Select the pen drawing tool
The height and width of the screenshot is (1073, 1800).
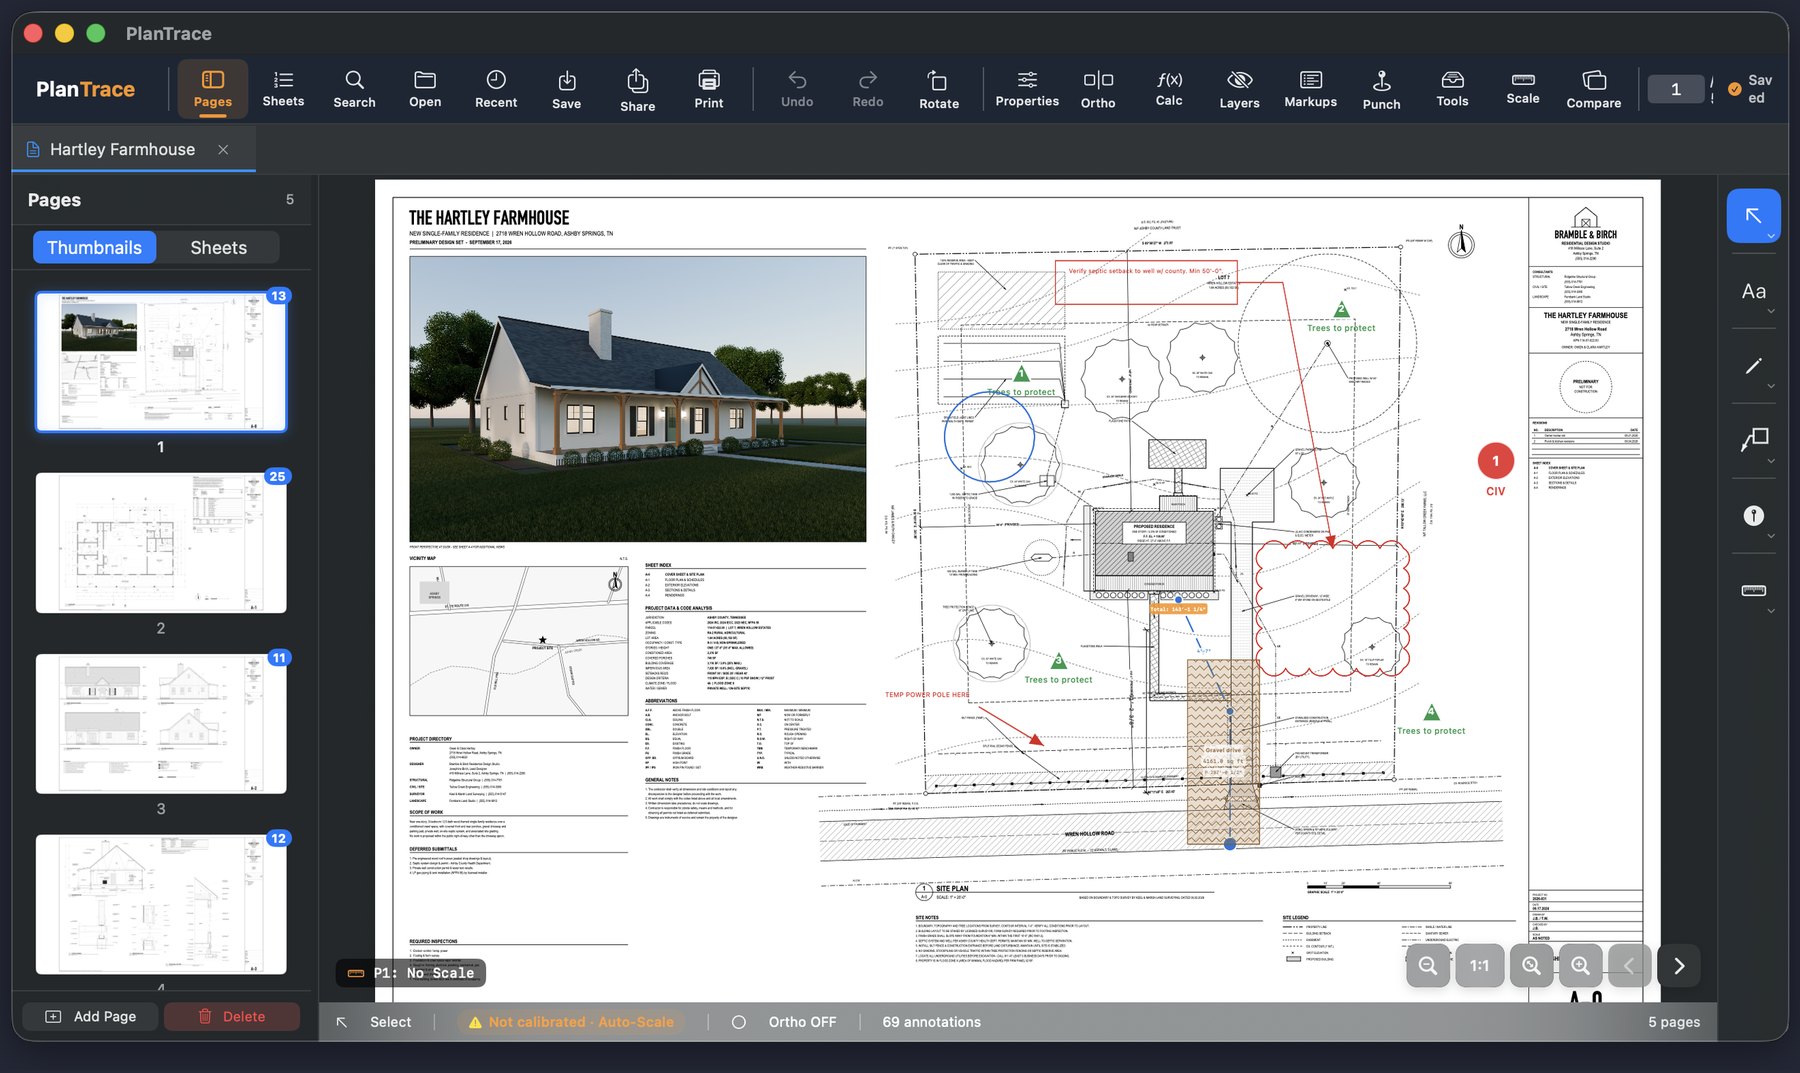1753,366
